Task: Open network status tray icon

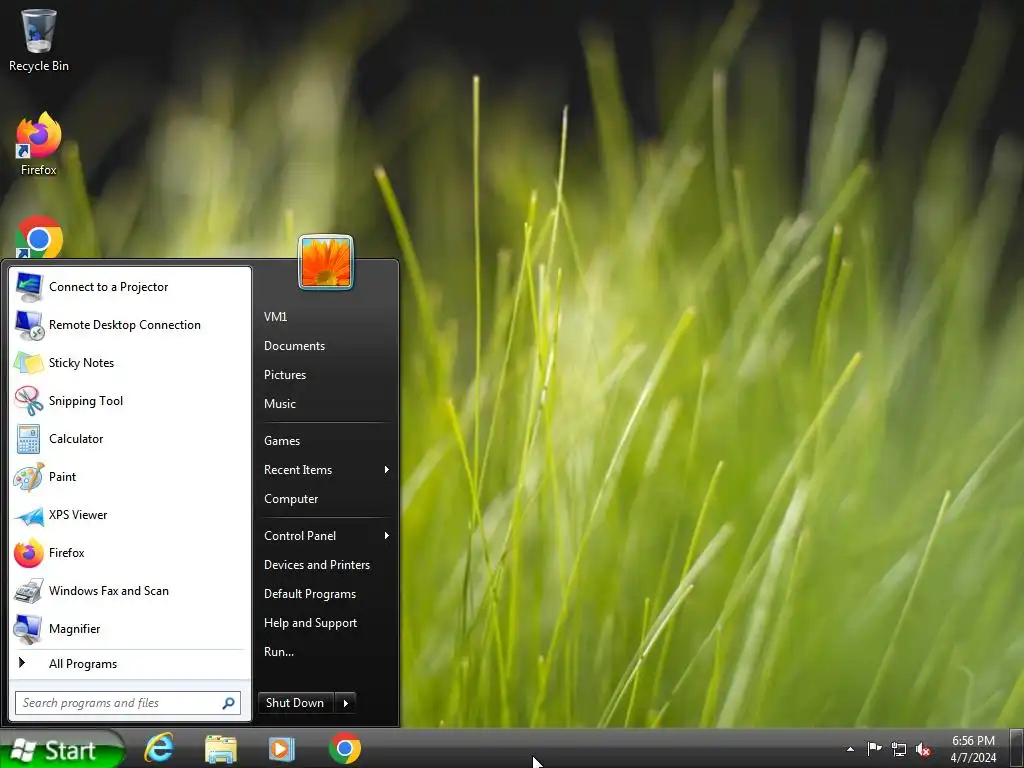Action: tap(899, 749)
